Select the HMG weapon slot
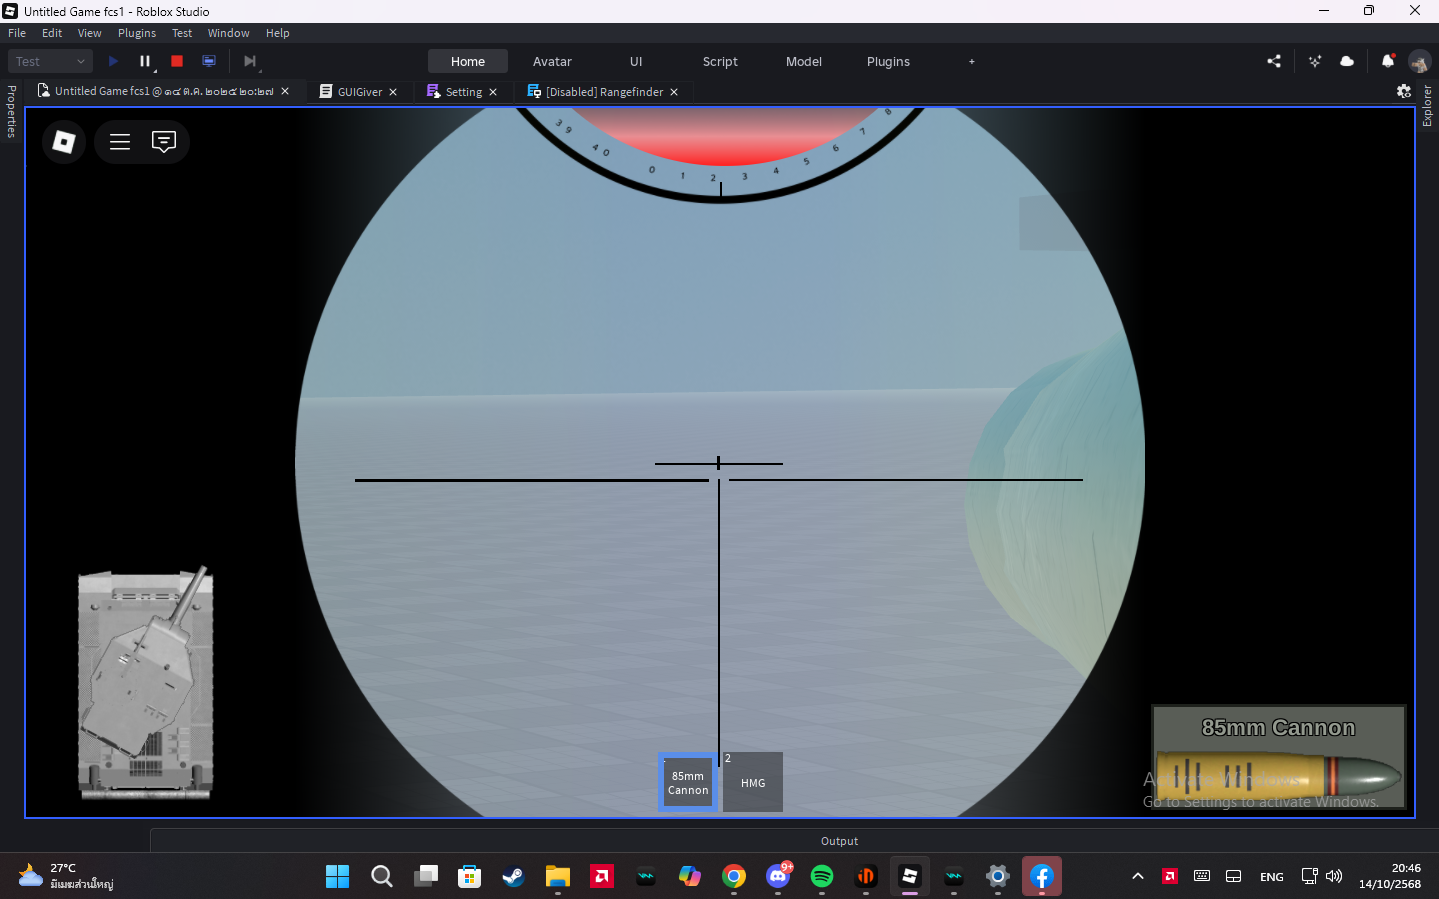The height and width of the screenshot is (899, 1439). (x=753, y=782)
